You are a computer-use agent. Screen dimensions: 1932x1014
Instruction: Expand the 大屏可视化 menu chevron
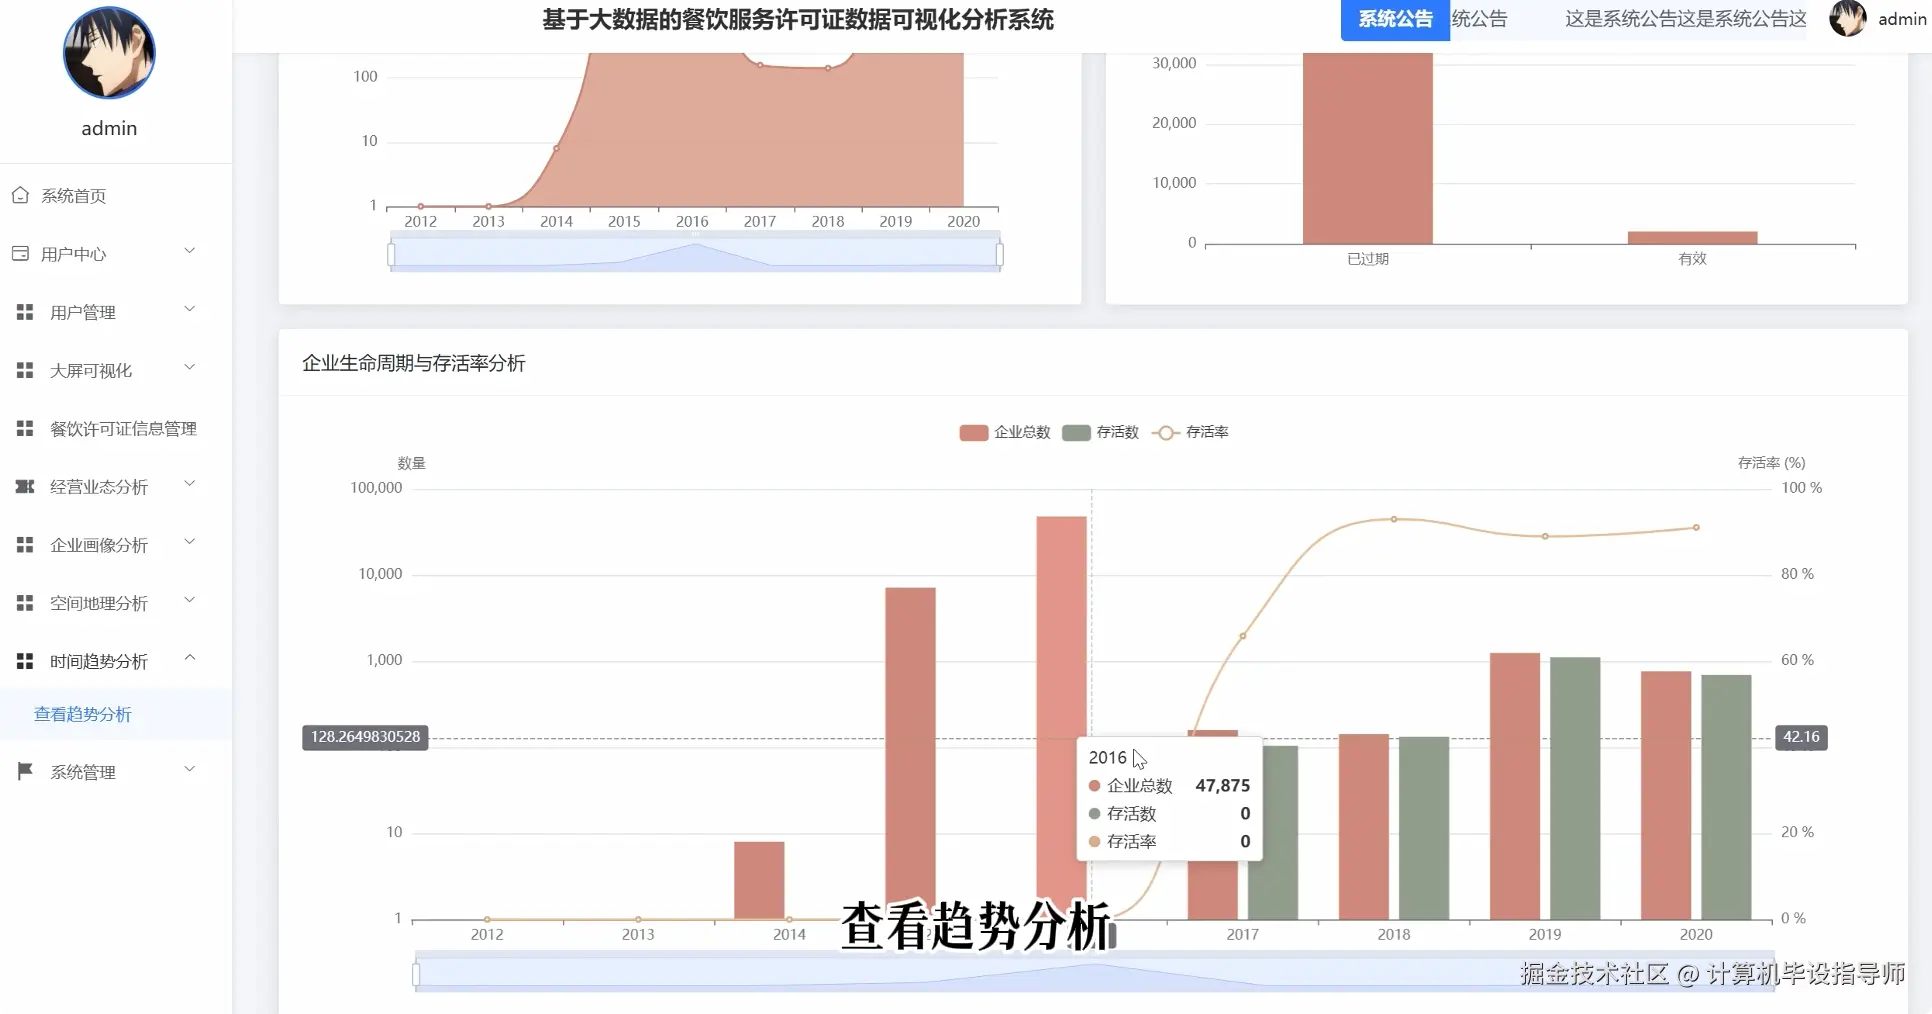point(189,367)
